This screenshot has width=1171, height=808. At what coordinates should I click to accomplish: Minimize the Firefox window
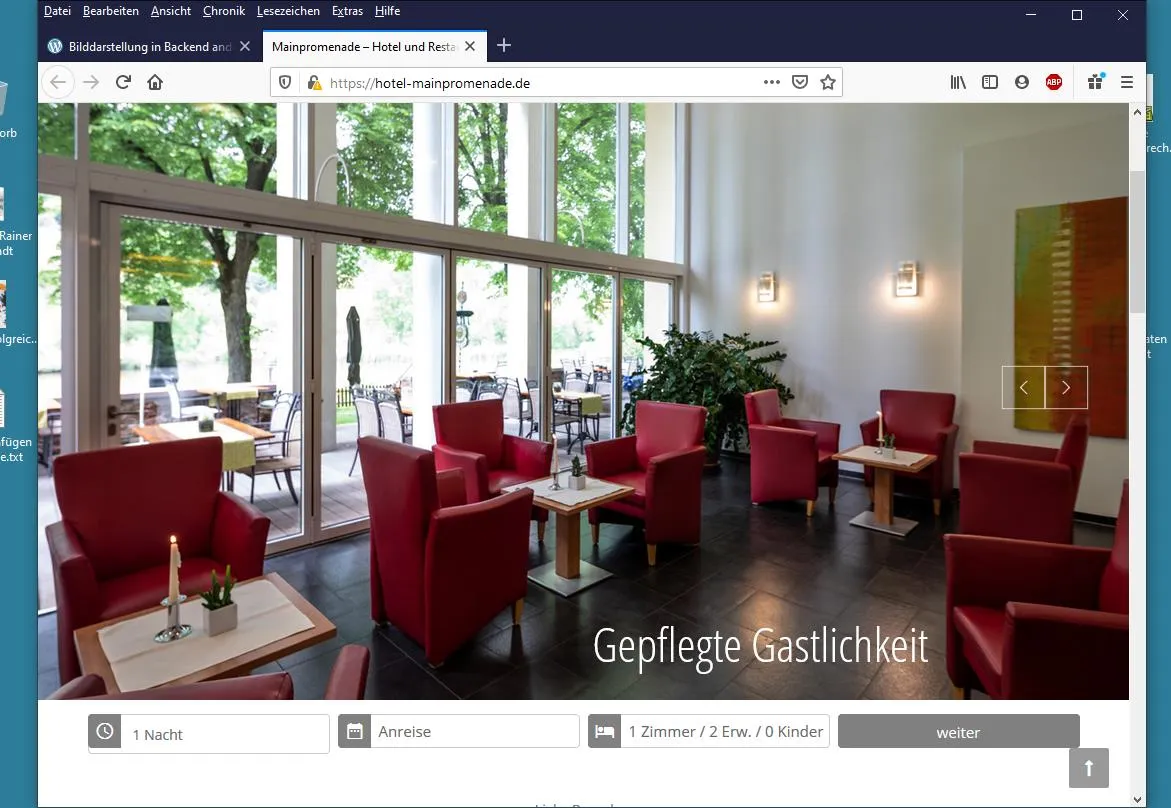[1031, 15]
